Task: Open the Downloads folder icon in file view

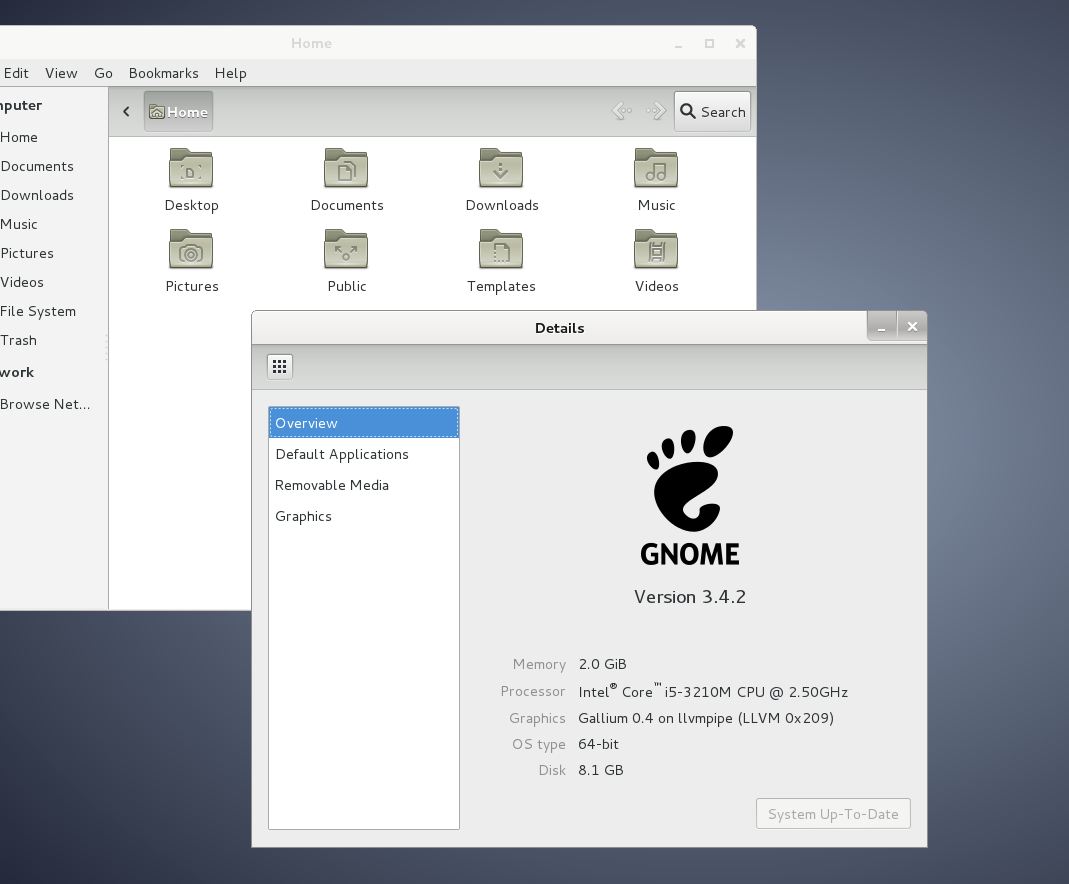Action: pyautogui.click(x=501, y=168)
